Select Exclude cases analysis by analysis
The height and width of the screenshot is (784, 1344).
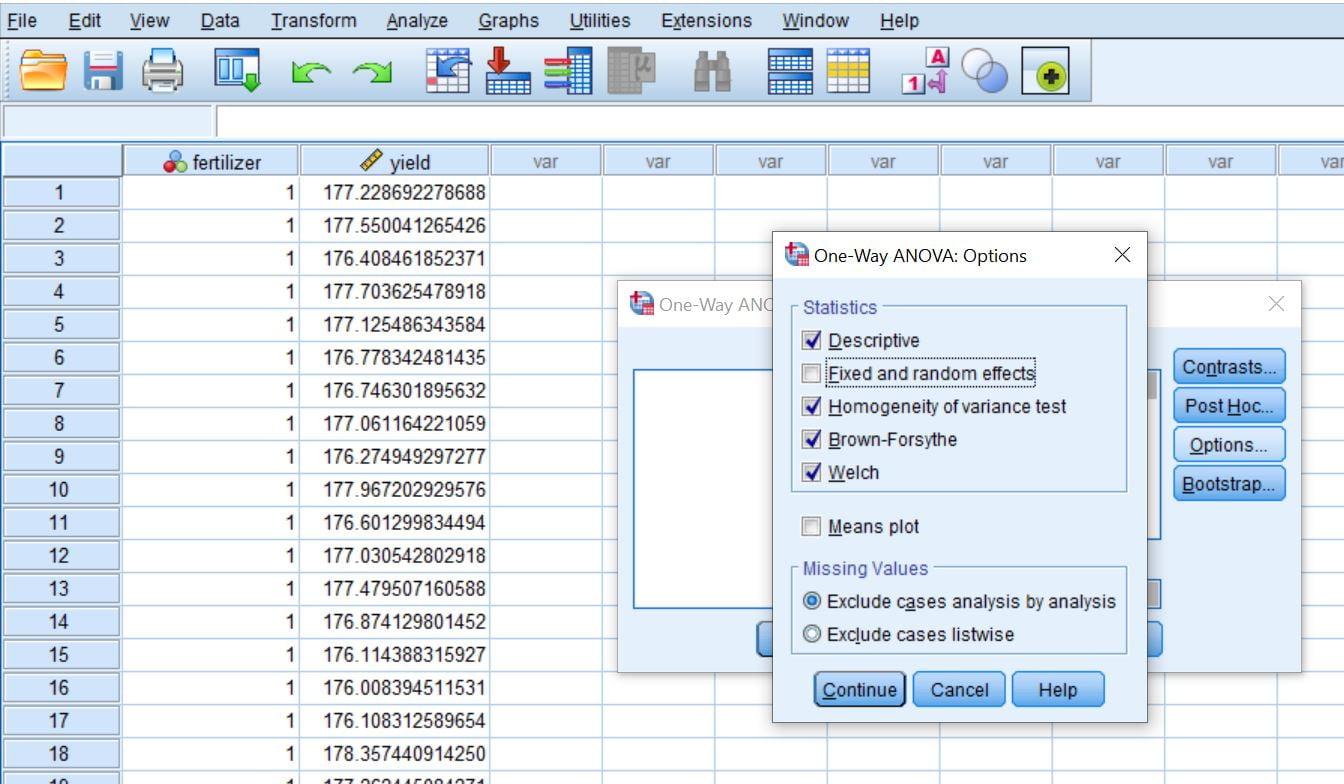812,602
